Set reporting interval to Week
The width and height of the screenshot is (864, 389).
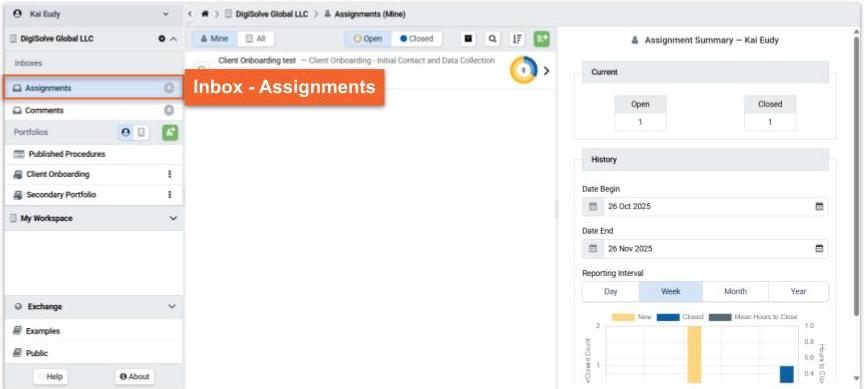(x=671, y=291)
